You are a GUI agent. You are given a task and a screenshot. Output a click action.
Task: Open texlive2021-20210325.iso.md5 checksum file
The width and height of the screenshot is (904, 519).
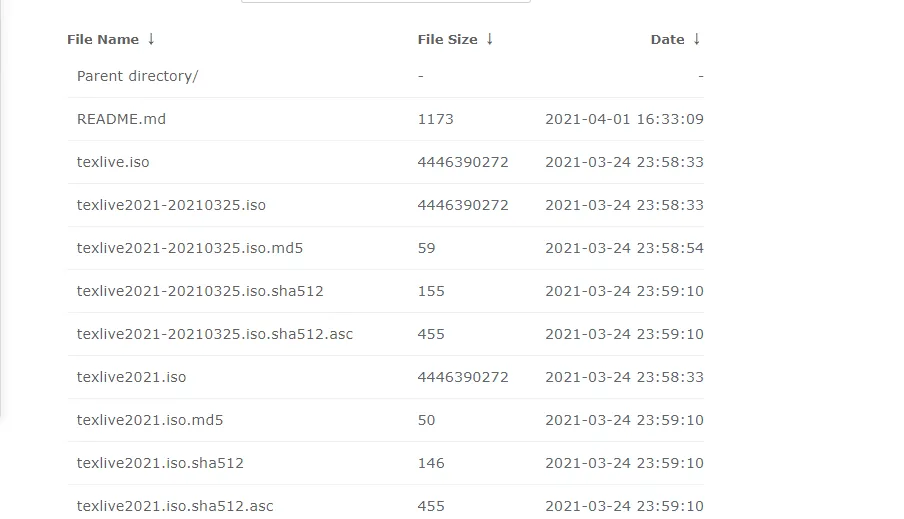(x=190, y=248)
